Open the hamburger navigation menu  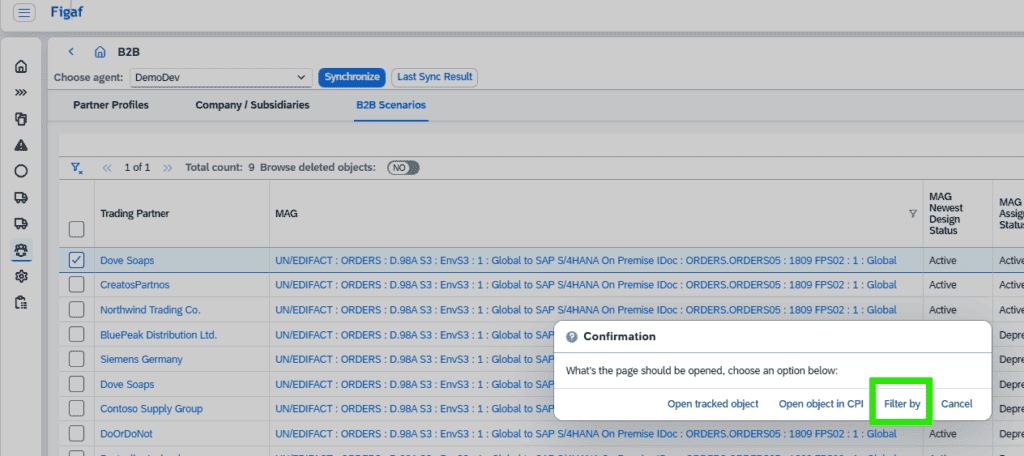tap(24, 13)
